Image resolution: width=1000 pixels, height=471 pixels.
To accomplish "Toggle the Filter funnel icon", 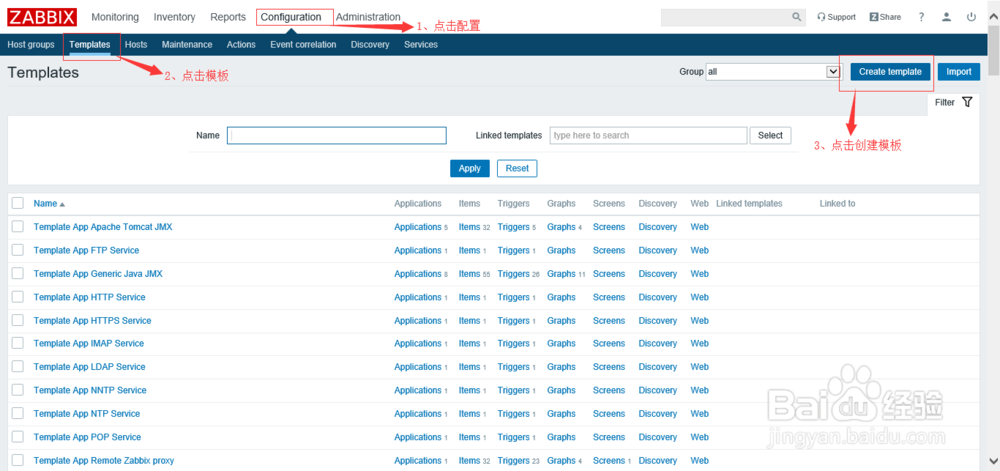I will click(x=967, y=102).
